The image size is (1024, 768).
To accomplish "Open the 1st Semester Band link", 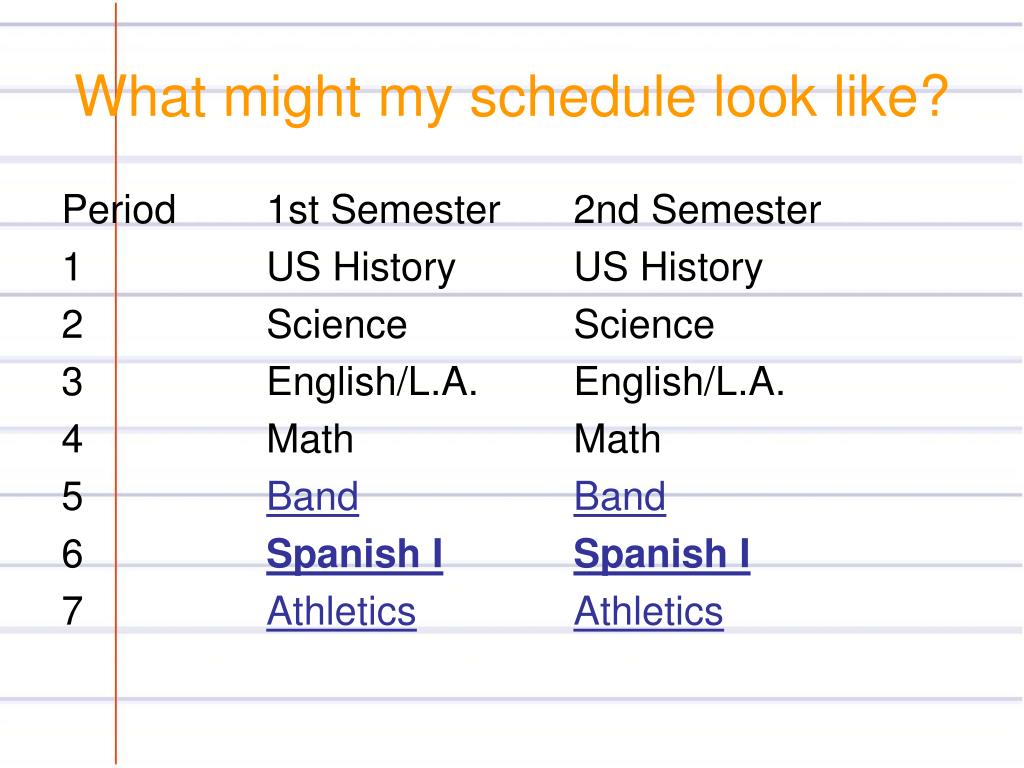I will pos(313,497).
